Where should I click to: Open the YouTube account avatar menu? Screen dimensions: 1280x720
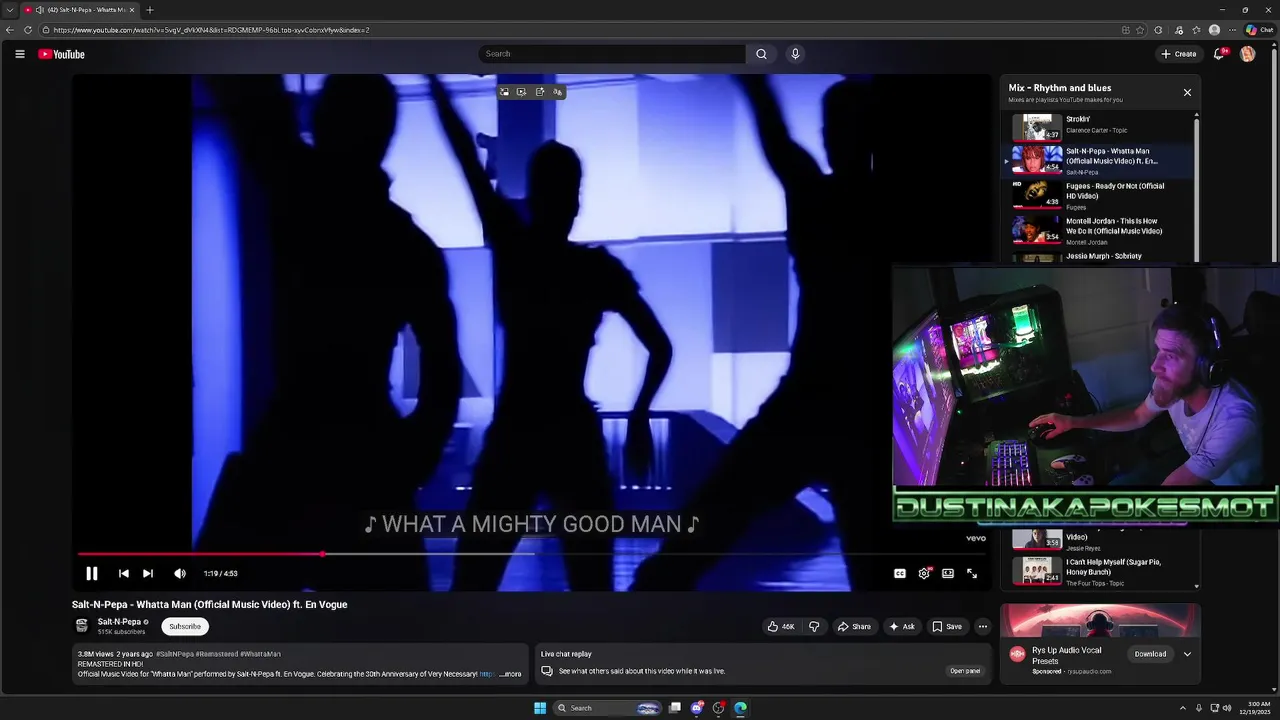[1247, 54]
